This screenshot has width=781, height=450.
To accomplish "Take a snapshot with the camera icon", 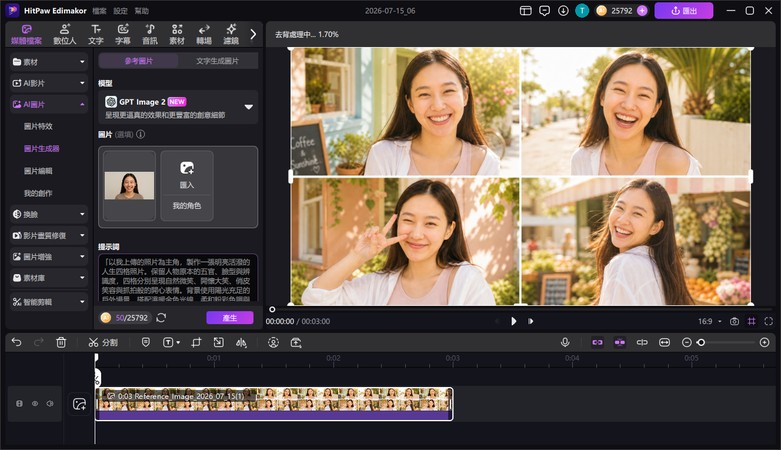I will tap(734, 321).
